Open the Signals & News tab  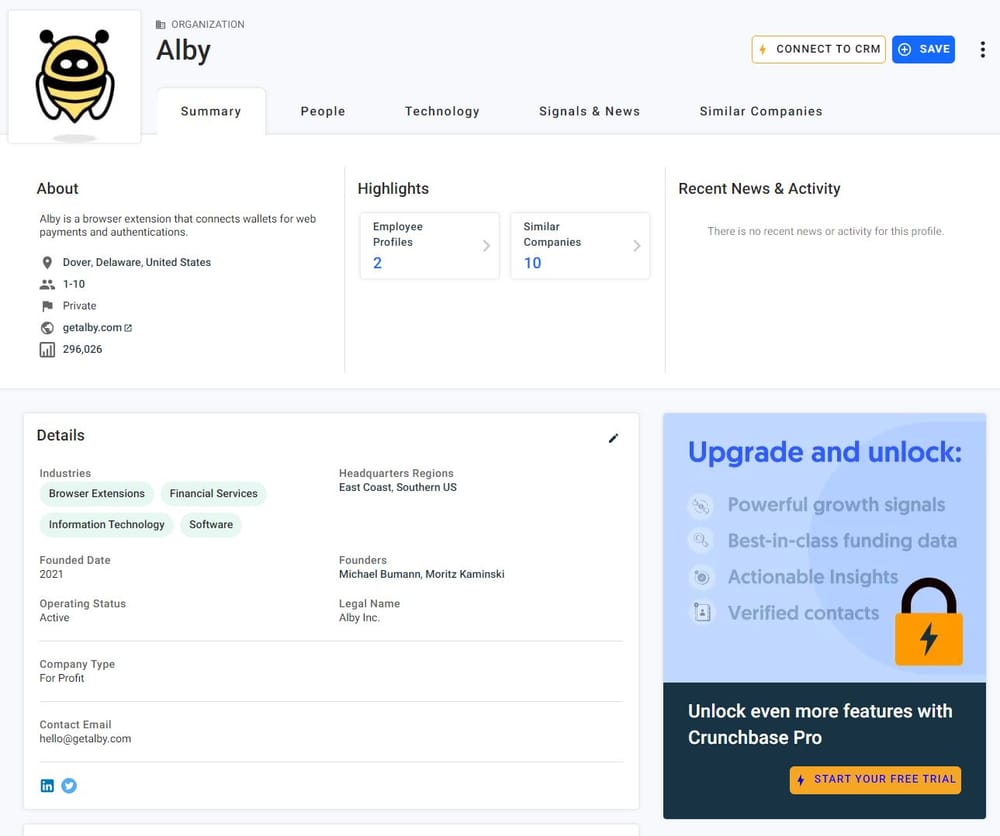pyautogui.click(x=589, y=111)
